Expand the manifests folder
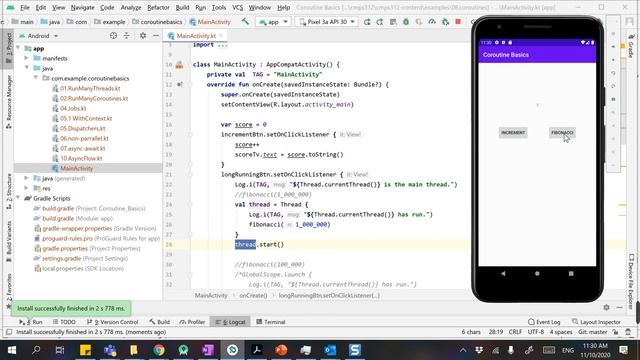This screenshot has height=360, width=640. coord(27,58)
